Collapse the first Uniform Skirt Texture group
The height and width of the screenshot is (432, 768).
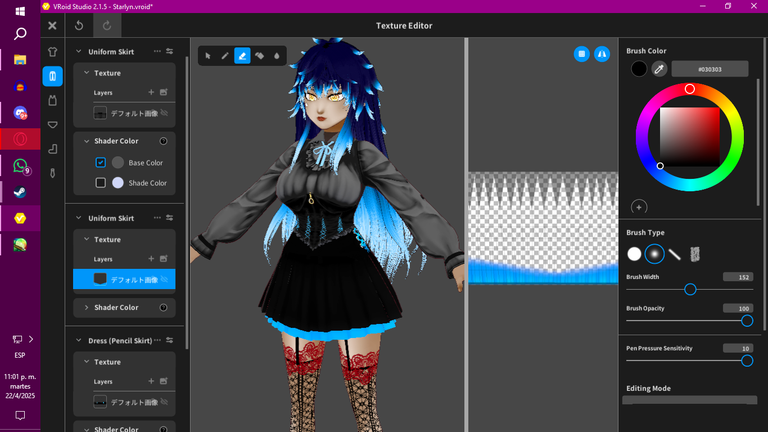pyautogui.click(x=86, y=73)
